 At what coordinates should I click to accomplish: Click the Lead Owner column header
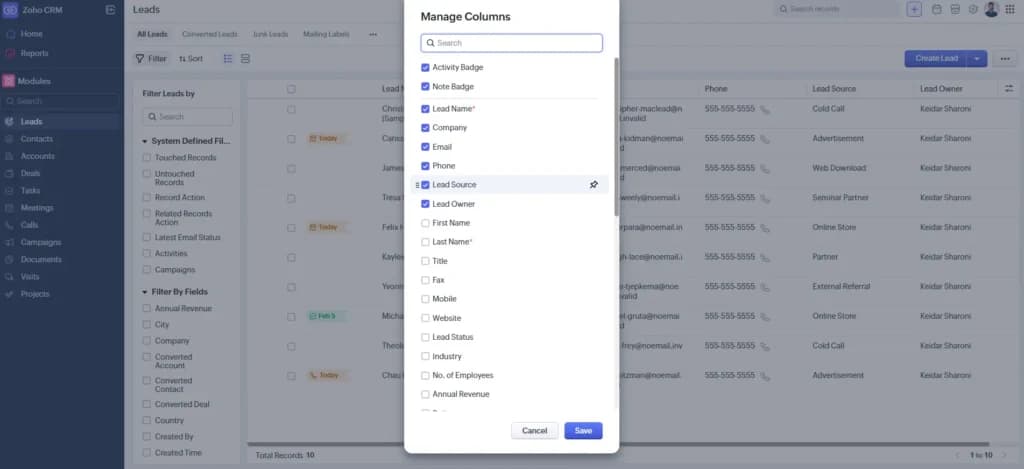point(941,89)
